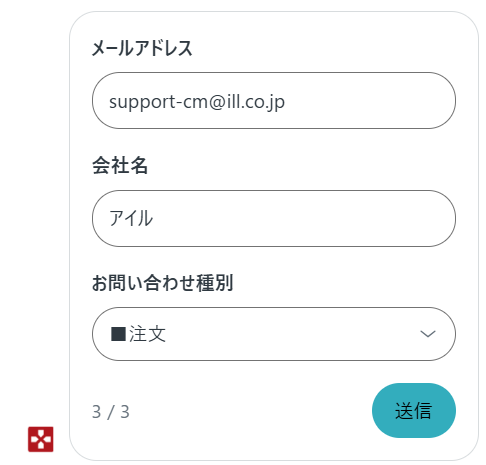Select the ■注文 option text
Image resolution: width=486 pixels, height=465 pixels.
point(138,334)
